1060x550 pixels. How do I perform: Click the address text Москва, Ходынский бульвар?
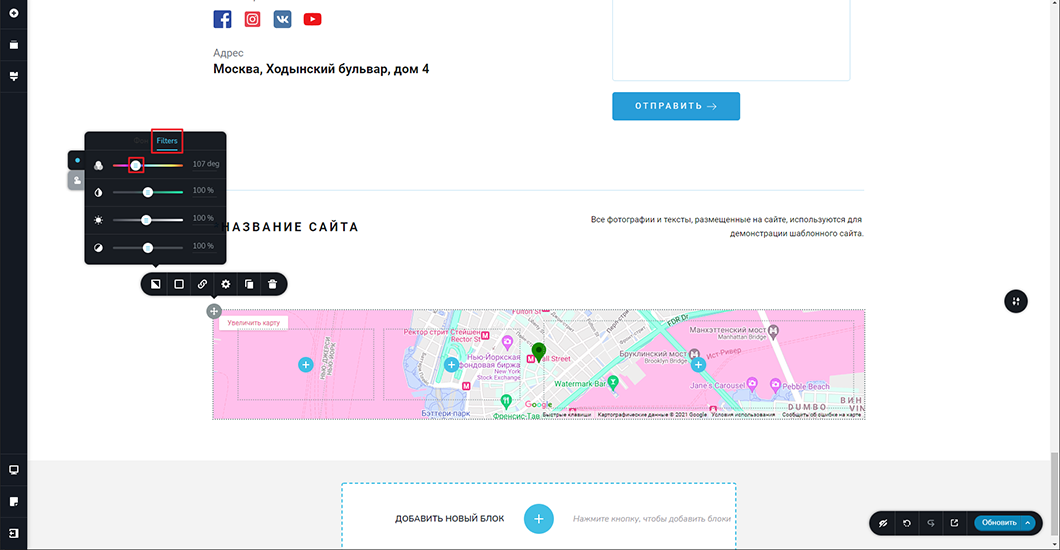tap(321, 69)
